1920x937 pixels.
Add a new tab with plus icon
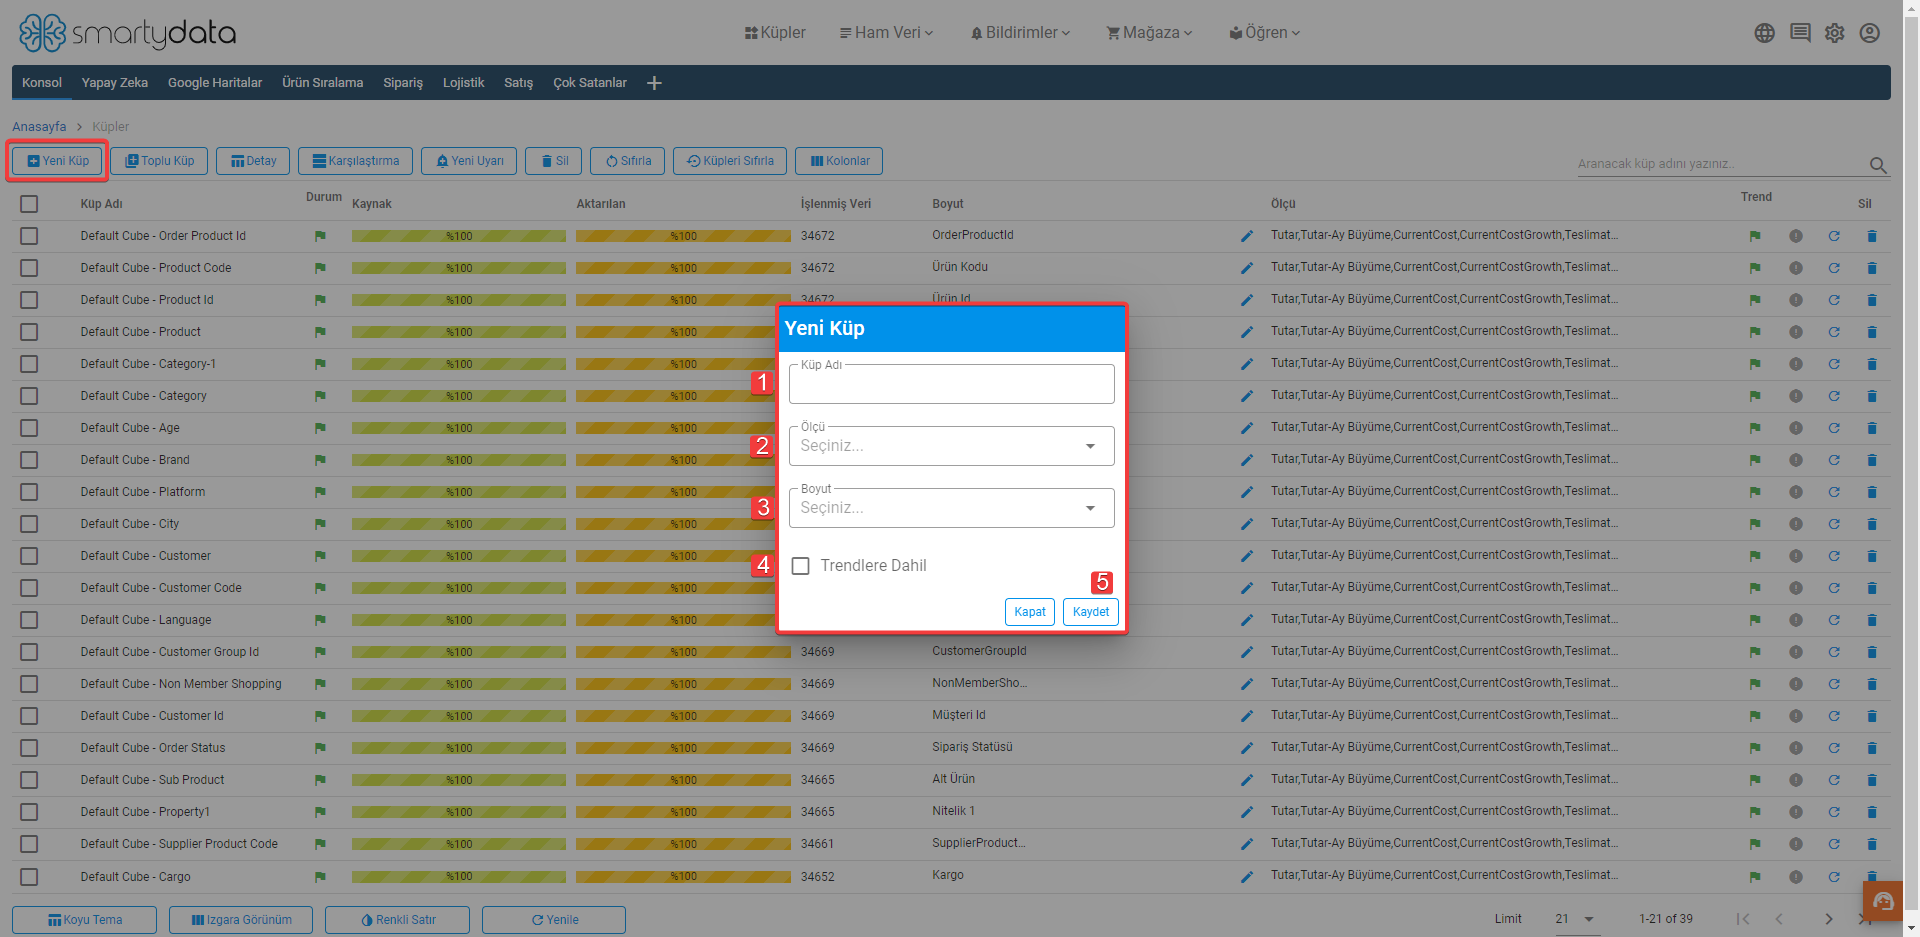pyautogui.click(x=654, y=83)
